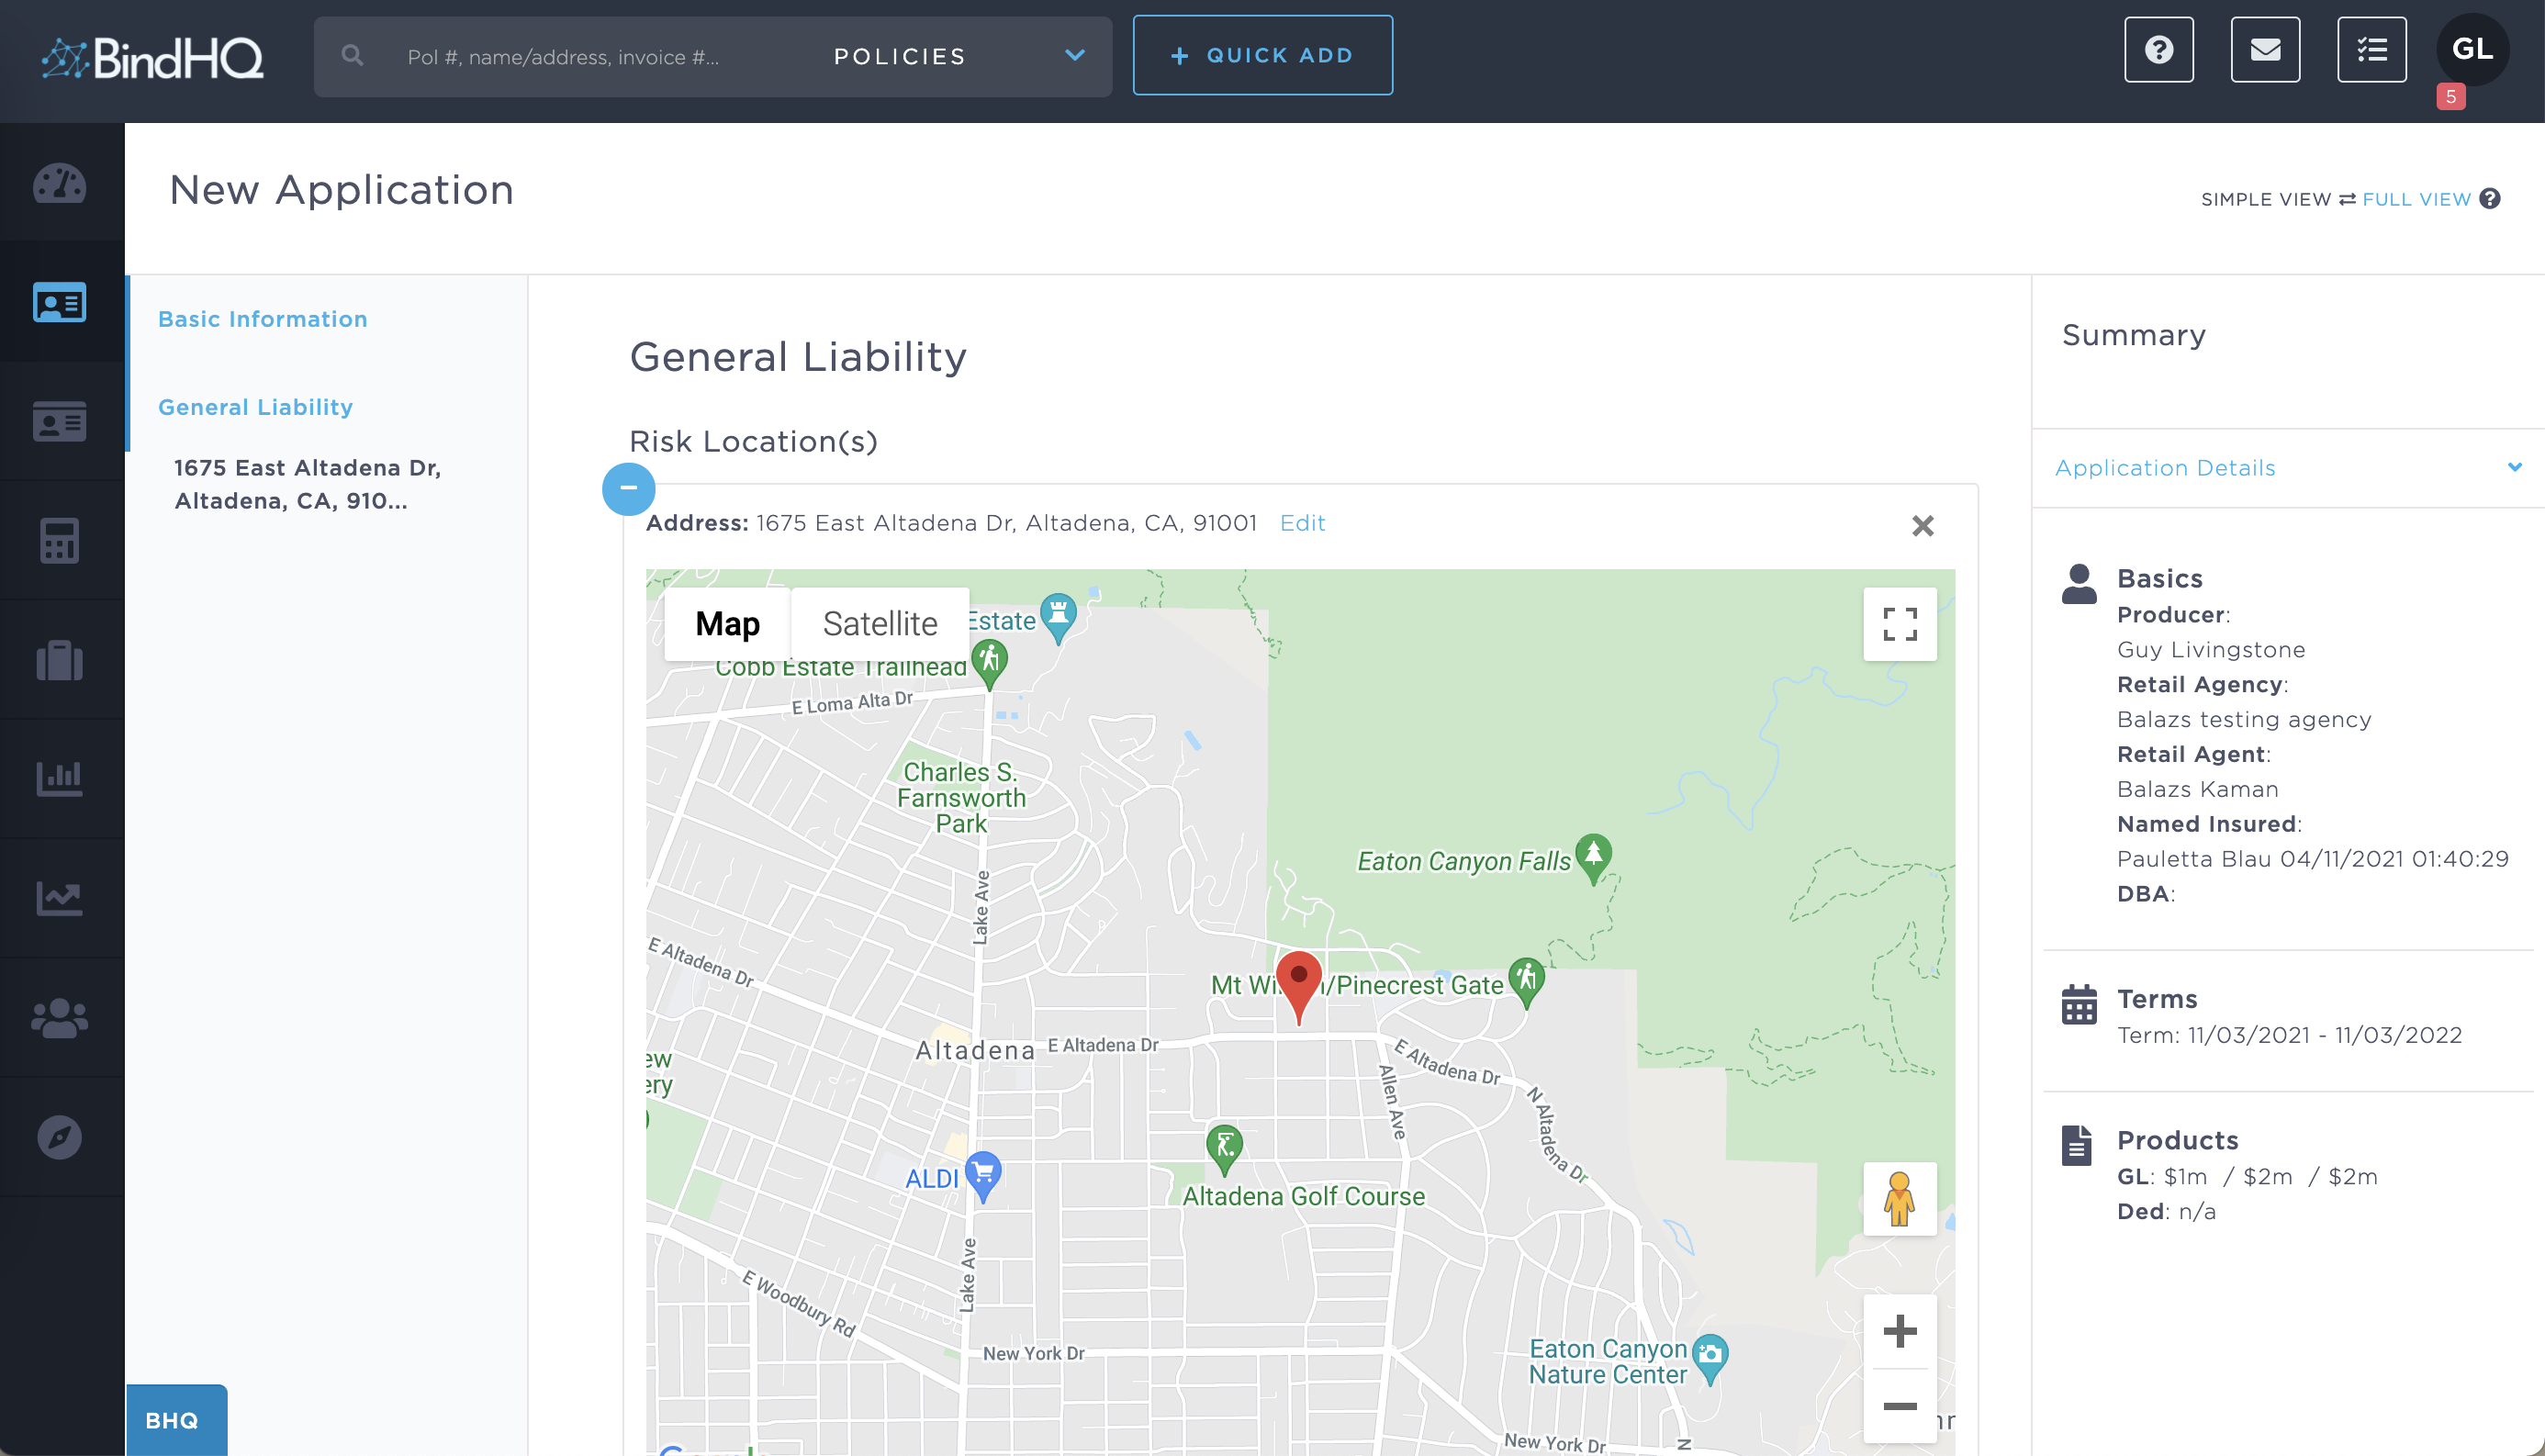Switch map to Satellite view
The image size is (2545, 1456).
880,622
